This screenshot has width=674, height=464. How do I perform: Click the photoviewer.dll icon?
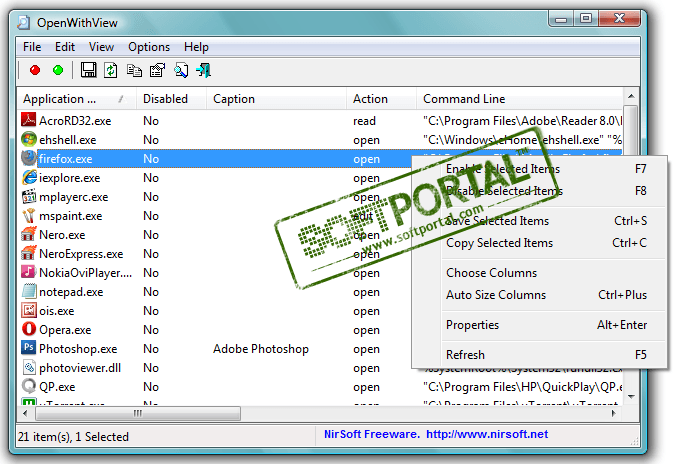click(x=28, y=367)
